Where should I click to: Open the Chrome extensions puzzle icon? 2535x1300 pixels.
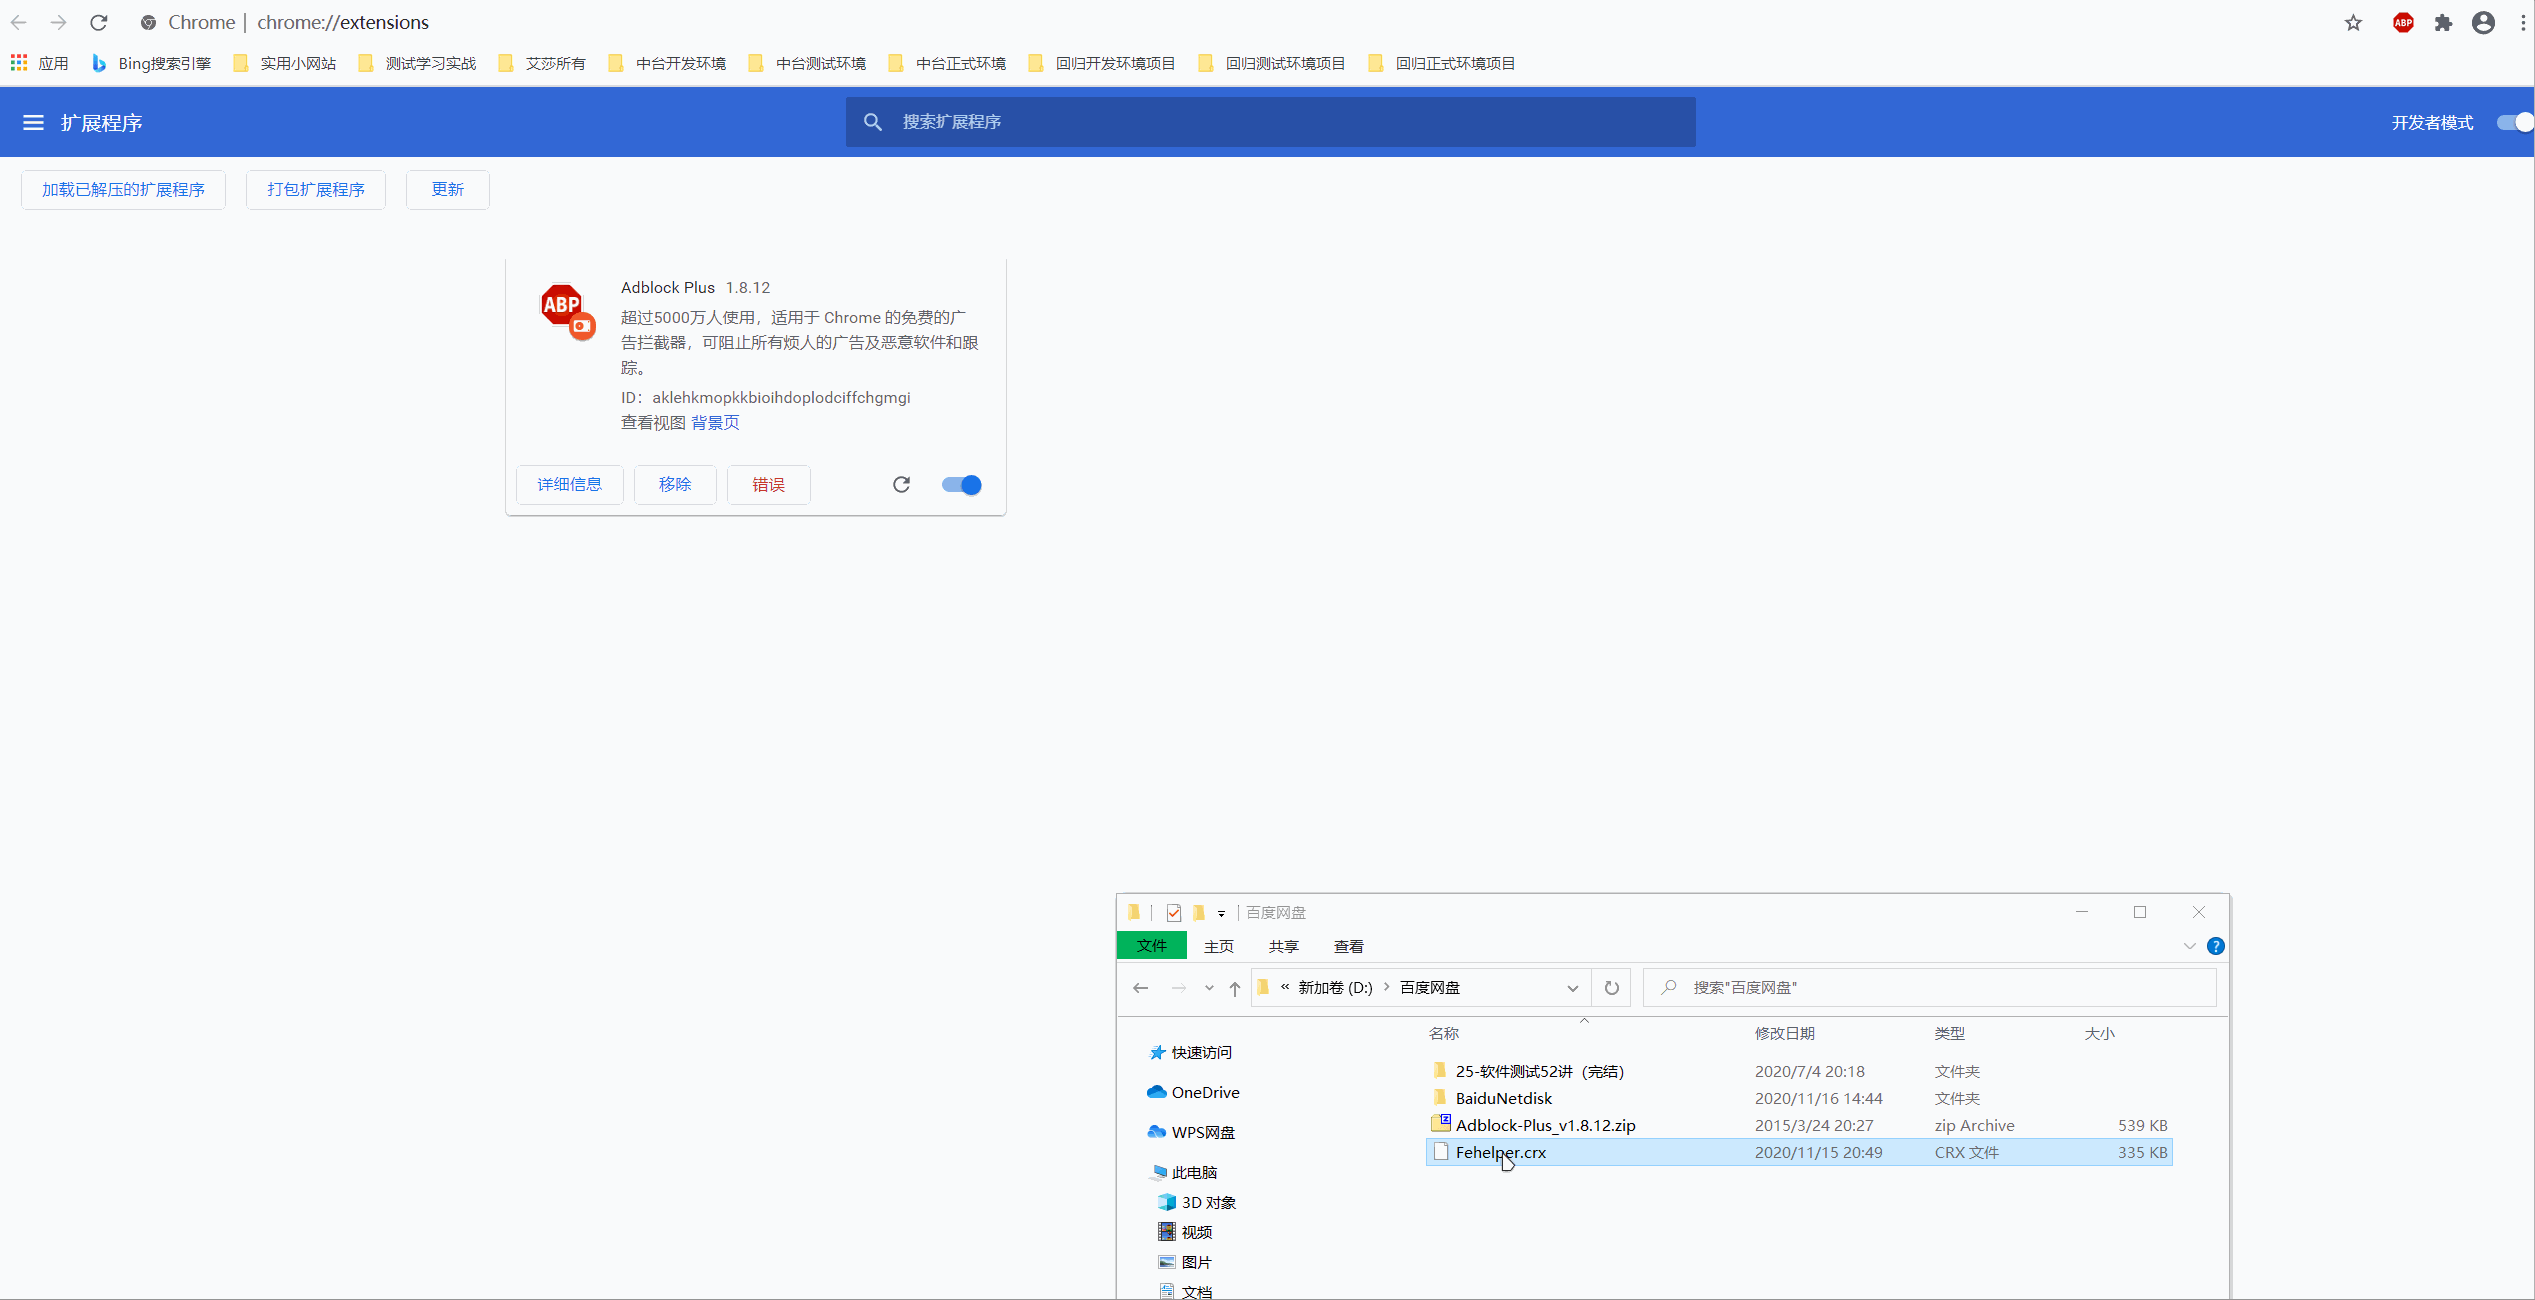pos(2444,22)
